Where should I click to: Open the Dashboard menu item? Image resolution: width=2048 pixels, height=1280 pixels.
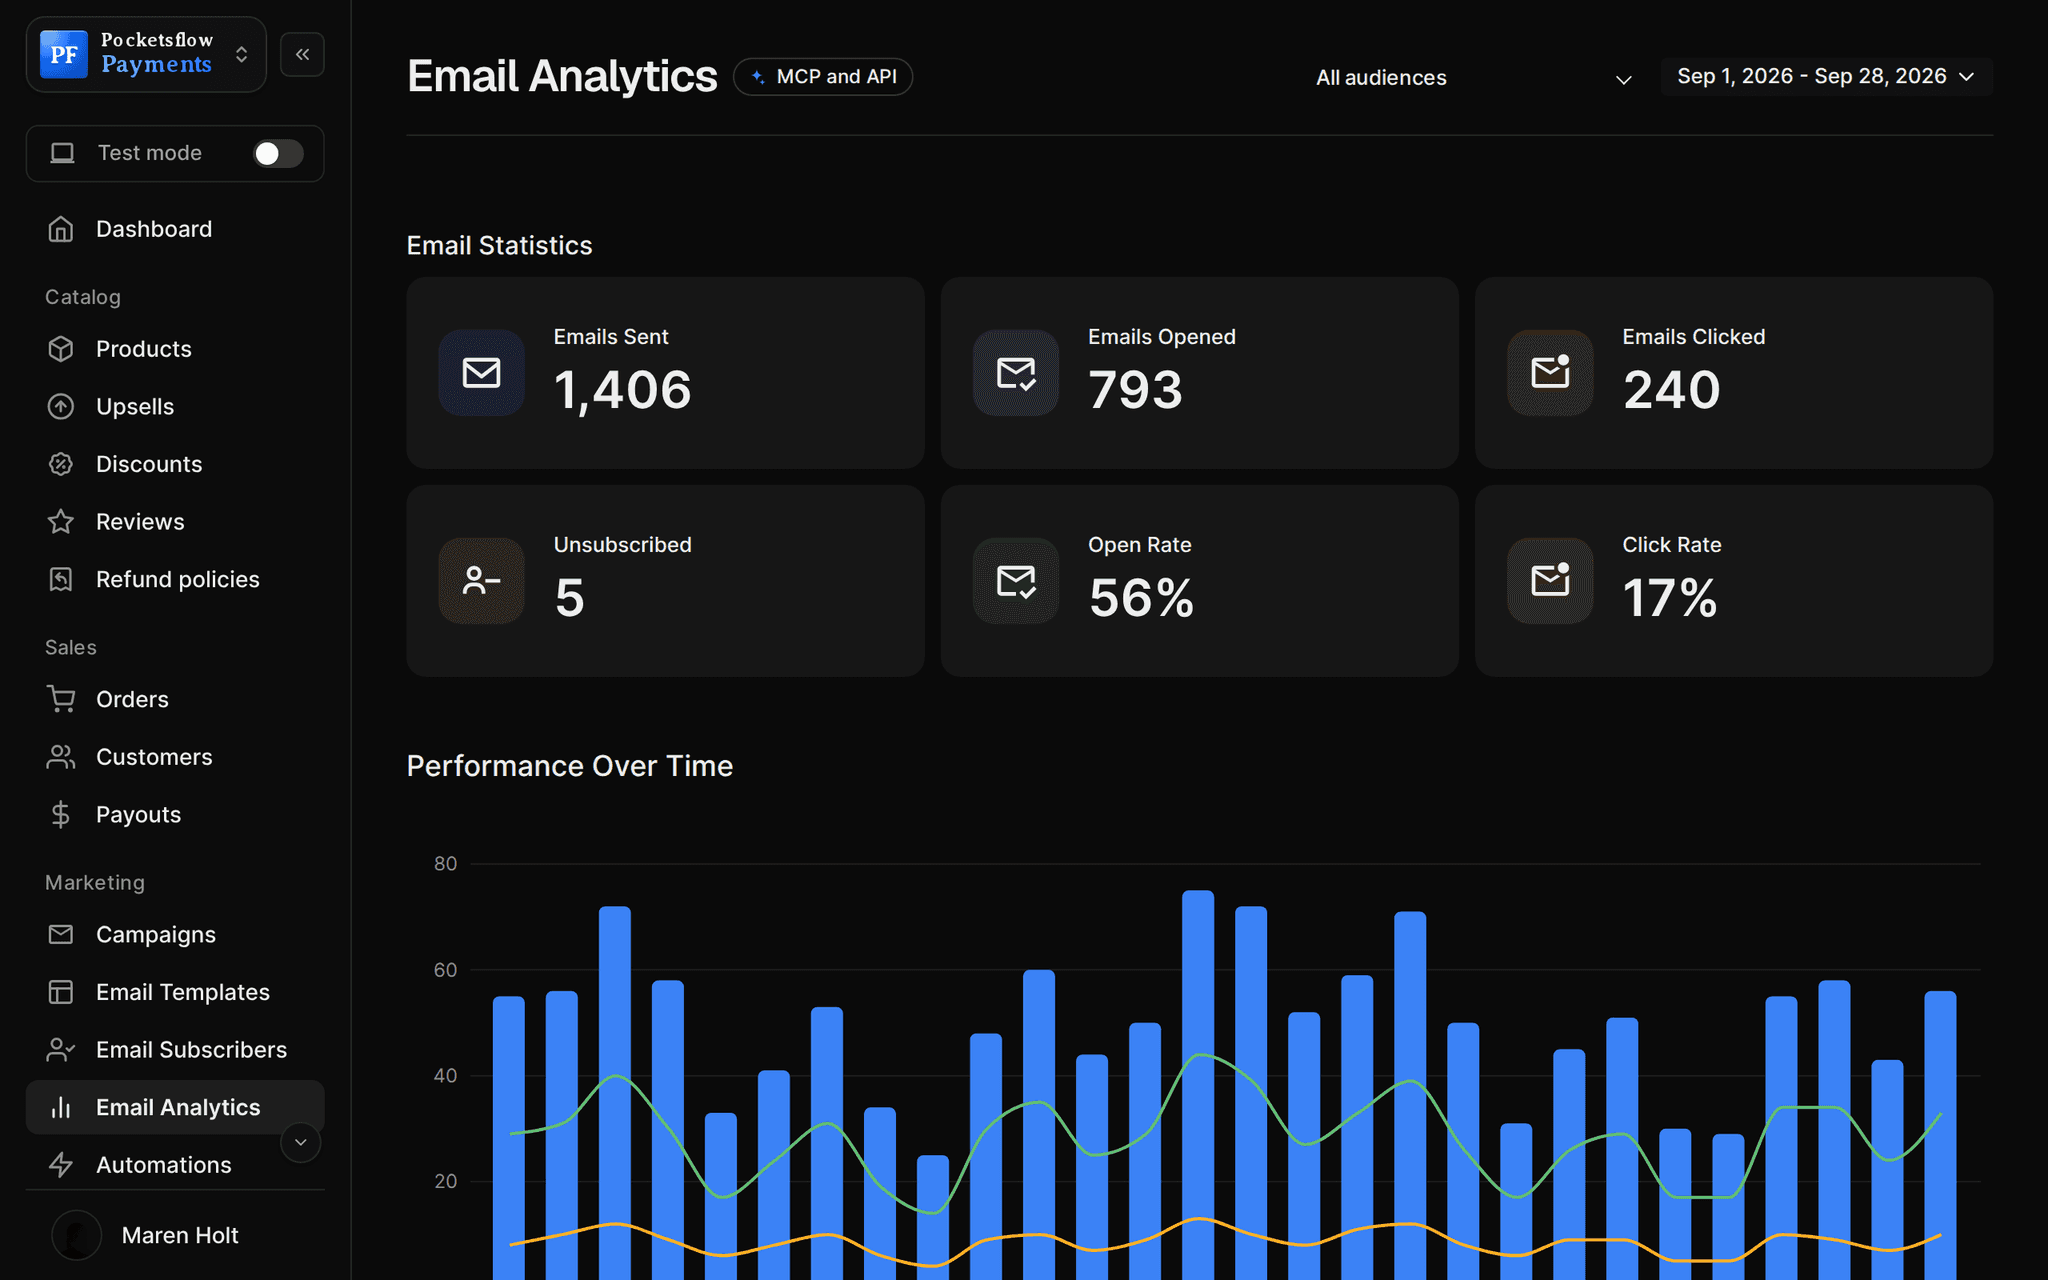175,229
